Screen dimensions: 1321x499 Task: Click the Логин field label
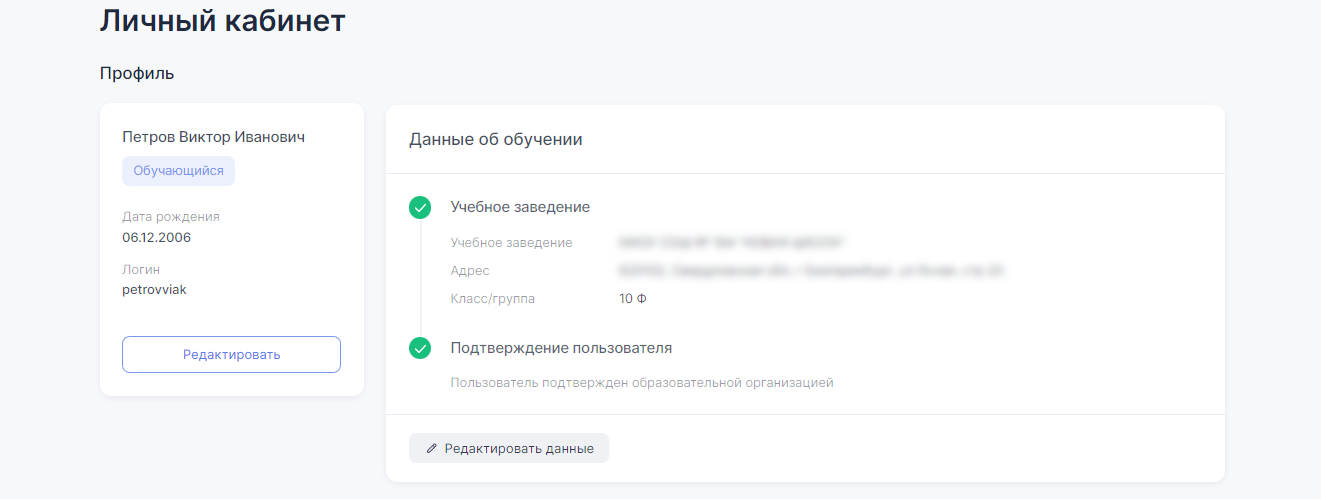tap(141, 270)
